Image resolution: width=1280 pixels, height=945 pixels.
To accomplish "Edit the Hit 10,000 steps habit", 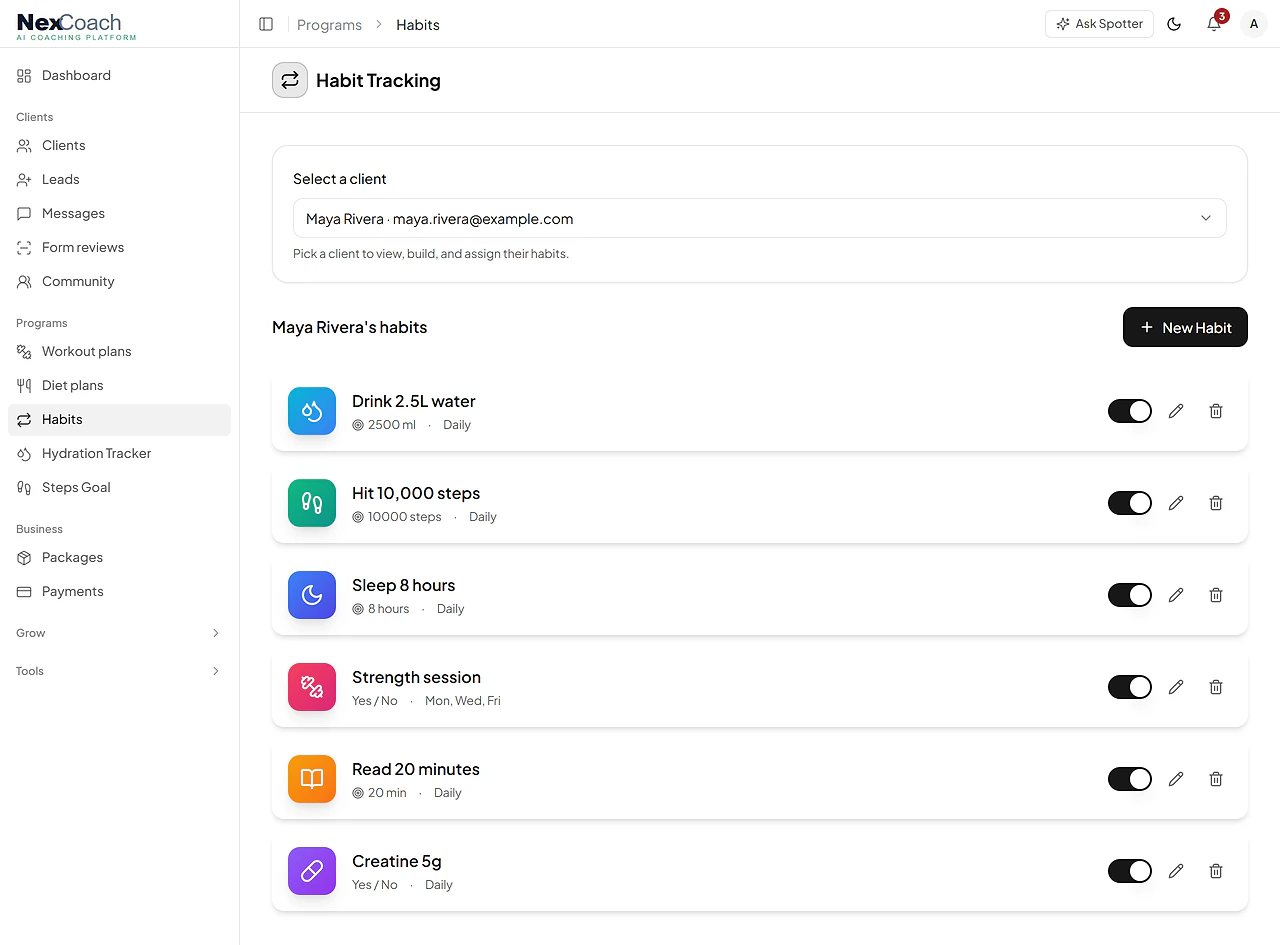I will (x=1176, y=503).
